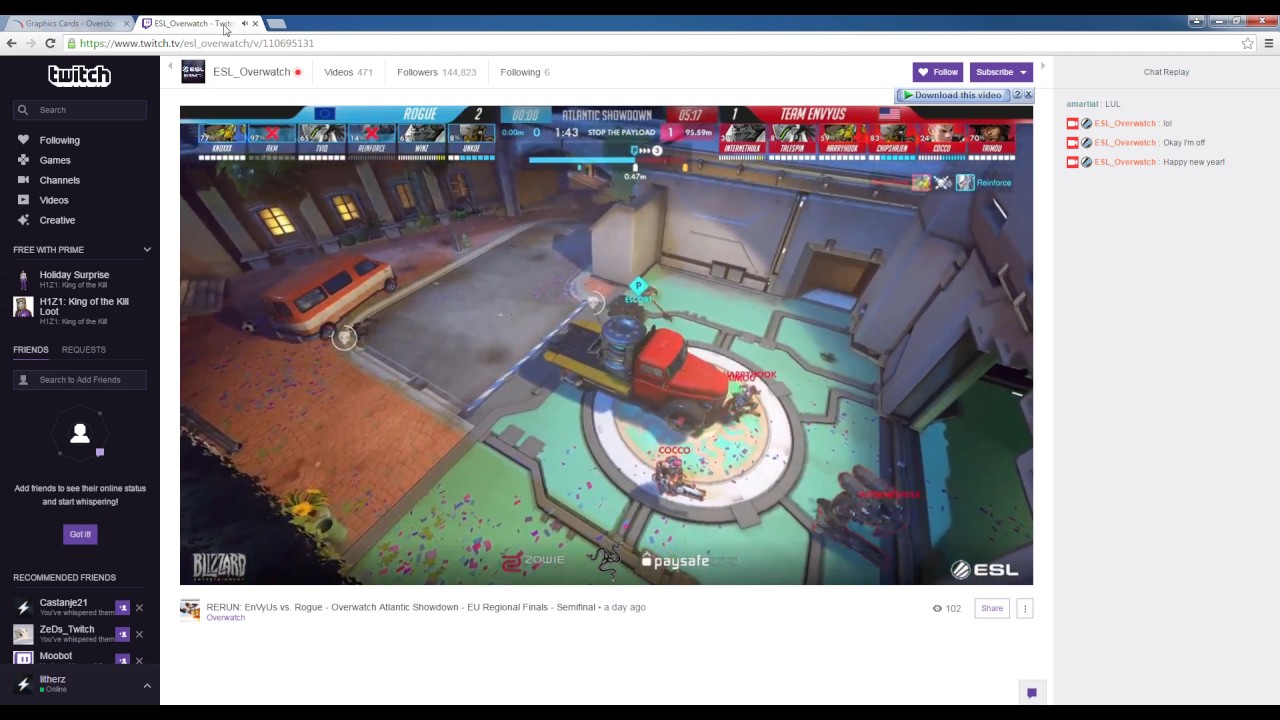Click the 'Happy new year!' chat message
Screen dimensions: 1280x720
[1194, 162]
